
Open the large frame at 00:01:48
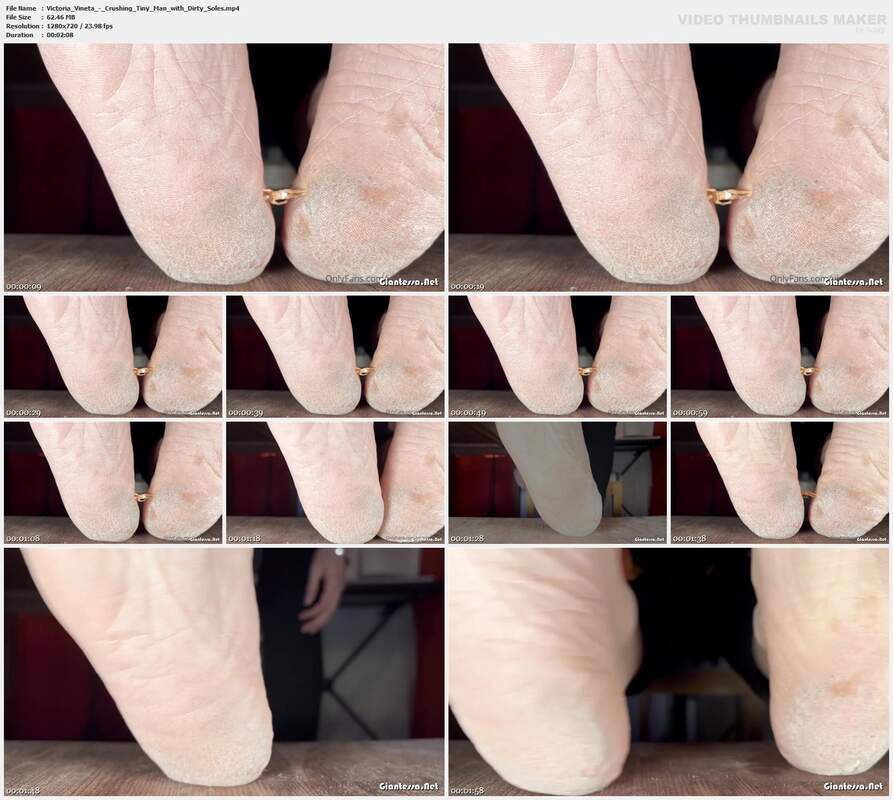tap(224, 672)
